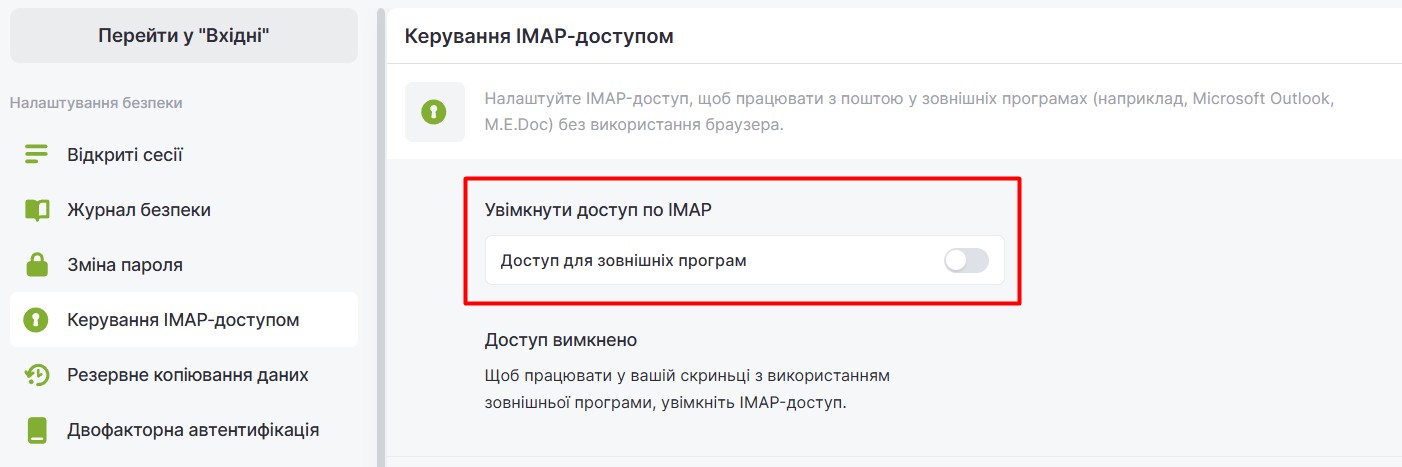The width and height of the screenshot is (1402, 467).
Task: Open the Відкриті сесії menu item
Action: tap(125, 155)
